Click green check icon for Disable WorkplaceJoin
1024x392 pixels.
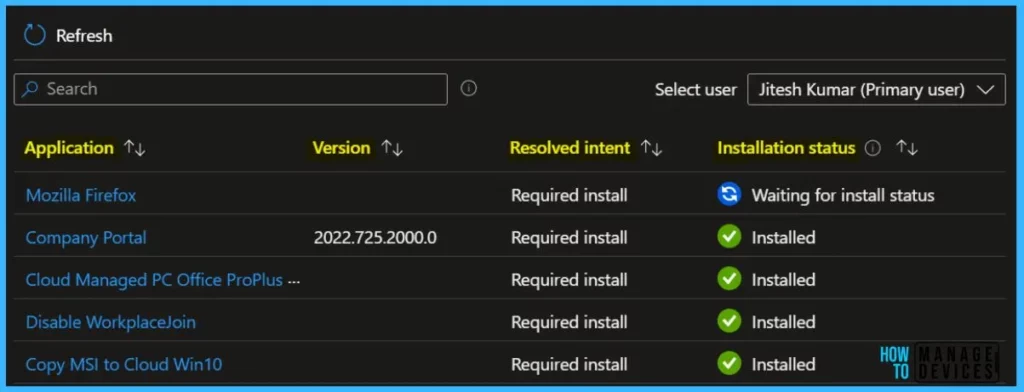coord(729,321)
